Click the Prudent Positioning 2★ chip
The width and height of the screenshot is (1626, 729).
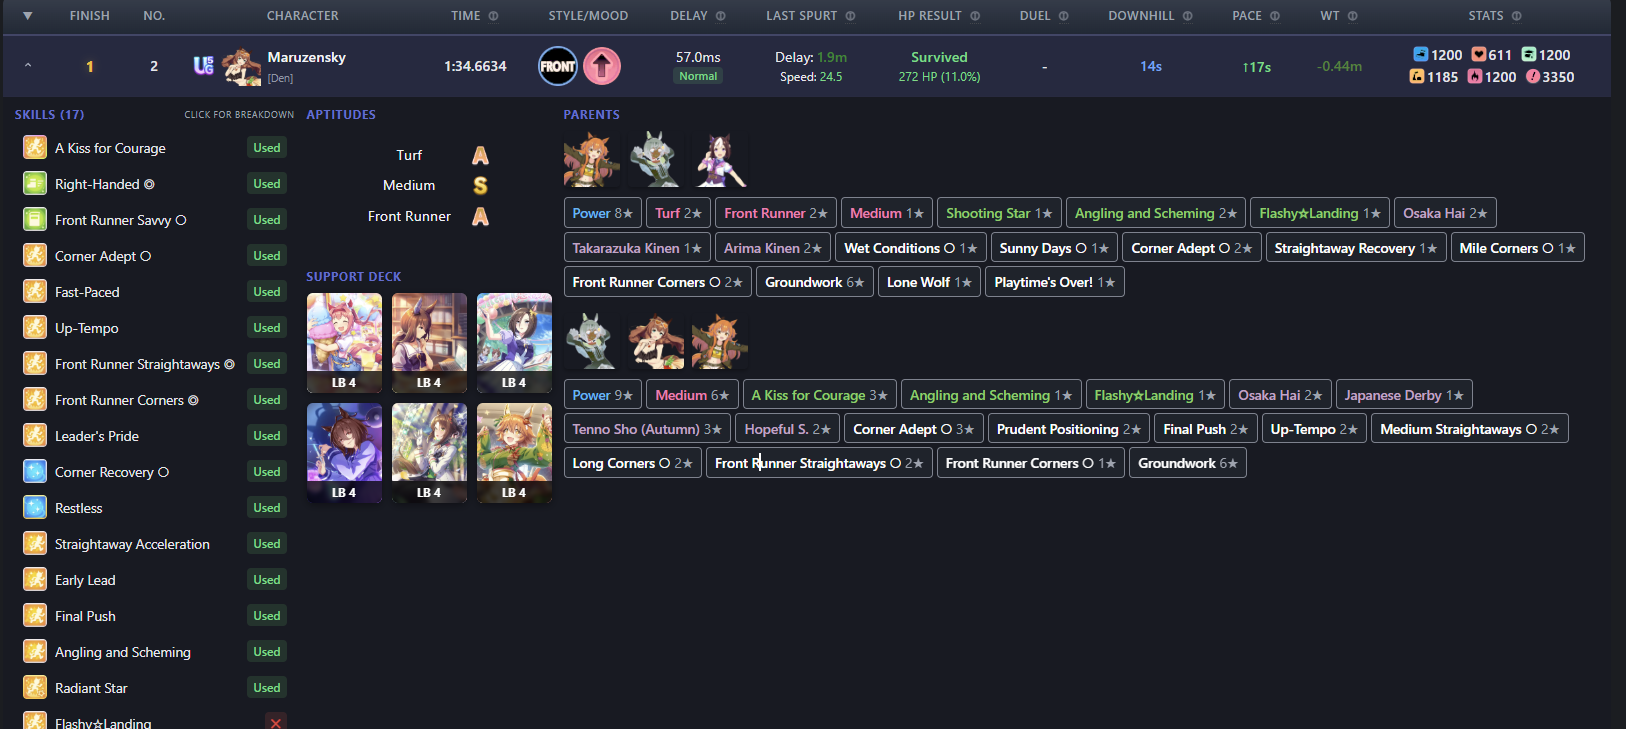point(1069,429)
